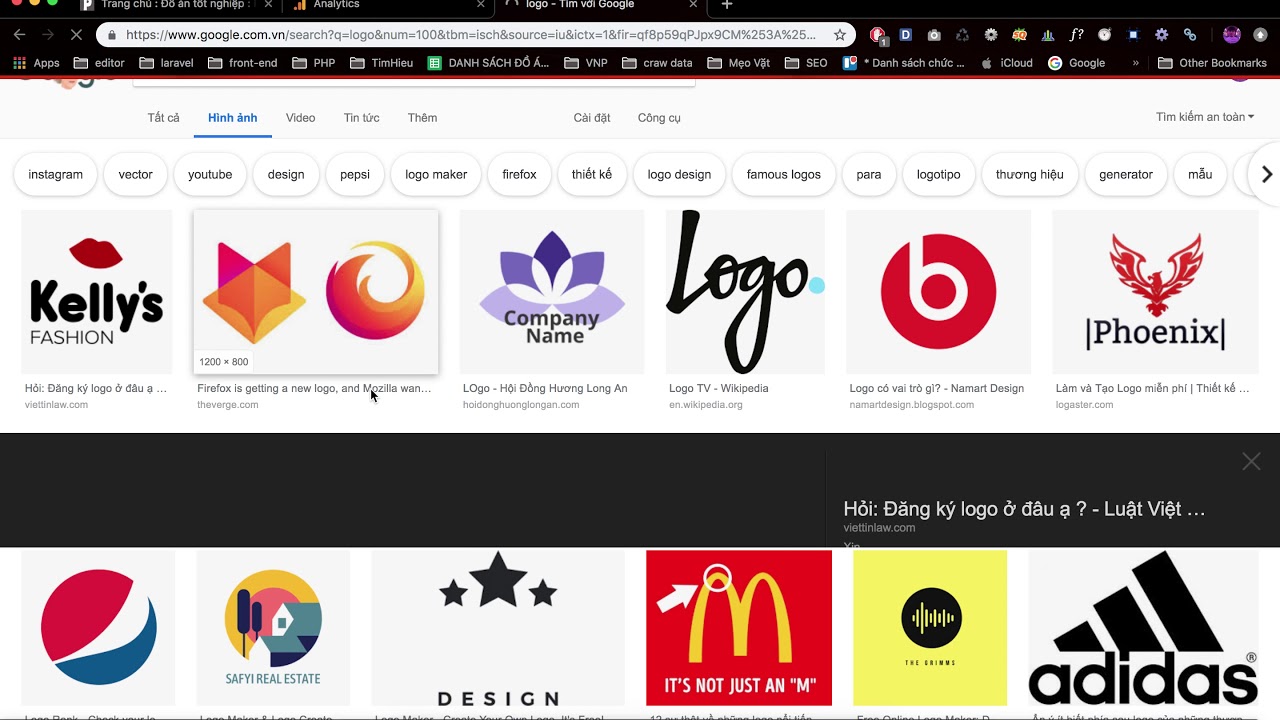1280x720 pixels.
Task: Open Công cụ tools
Action: point(659,118)
